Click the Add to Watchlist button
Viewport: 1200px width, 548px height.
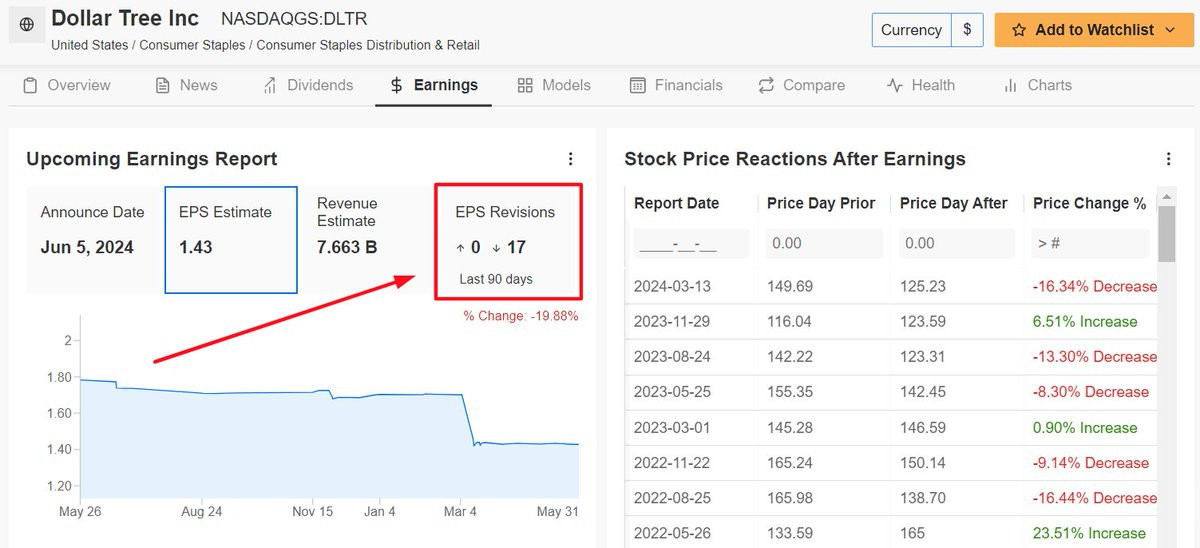click(x=1093, y=30)
